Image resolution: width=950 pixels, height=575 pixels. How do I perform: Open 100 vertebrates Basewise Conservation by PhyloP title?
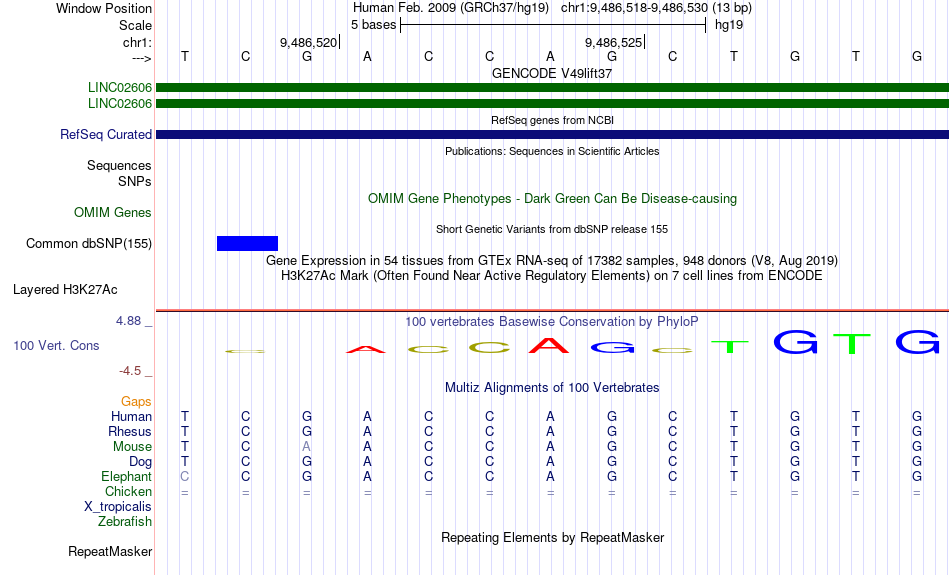(552, 322)
